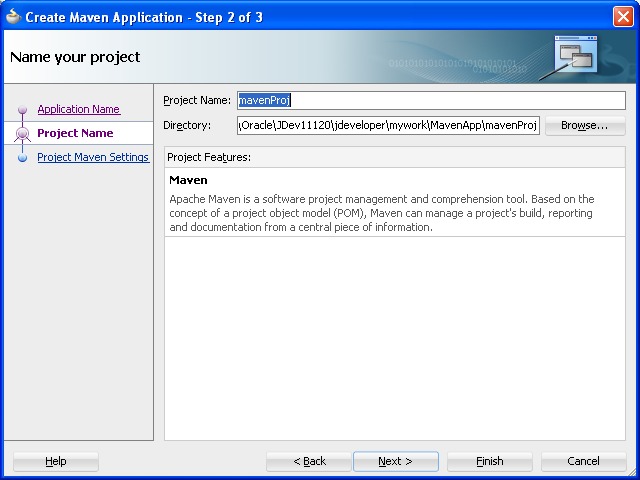
Task: Focus the Project Name input field
Action: coord(431,100)
